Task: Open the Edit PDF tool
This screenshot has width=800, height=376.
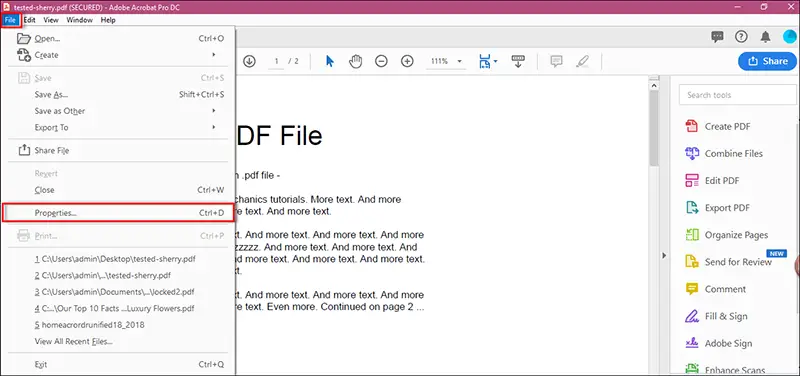Action: [x=712, y=181]
